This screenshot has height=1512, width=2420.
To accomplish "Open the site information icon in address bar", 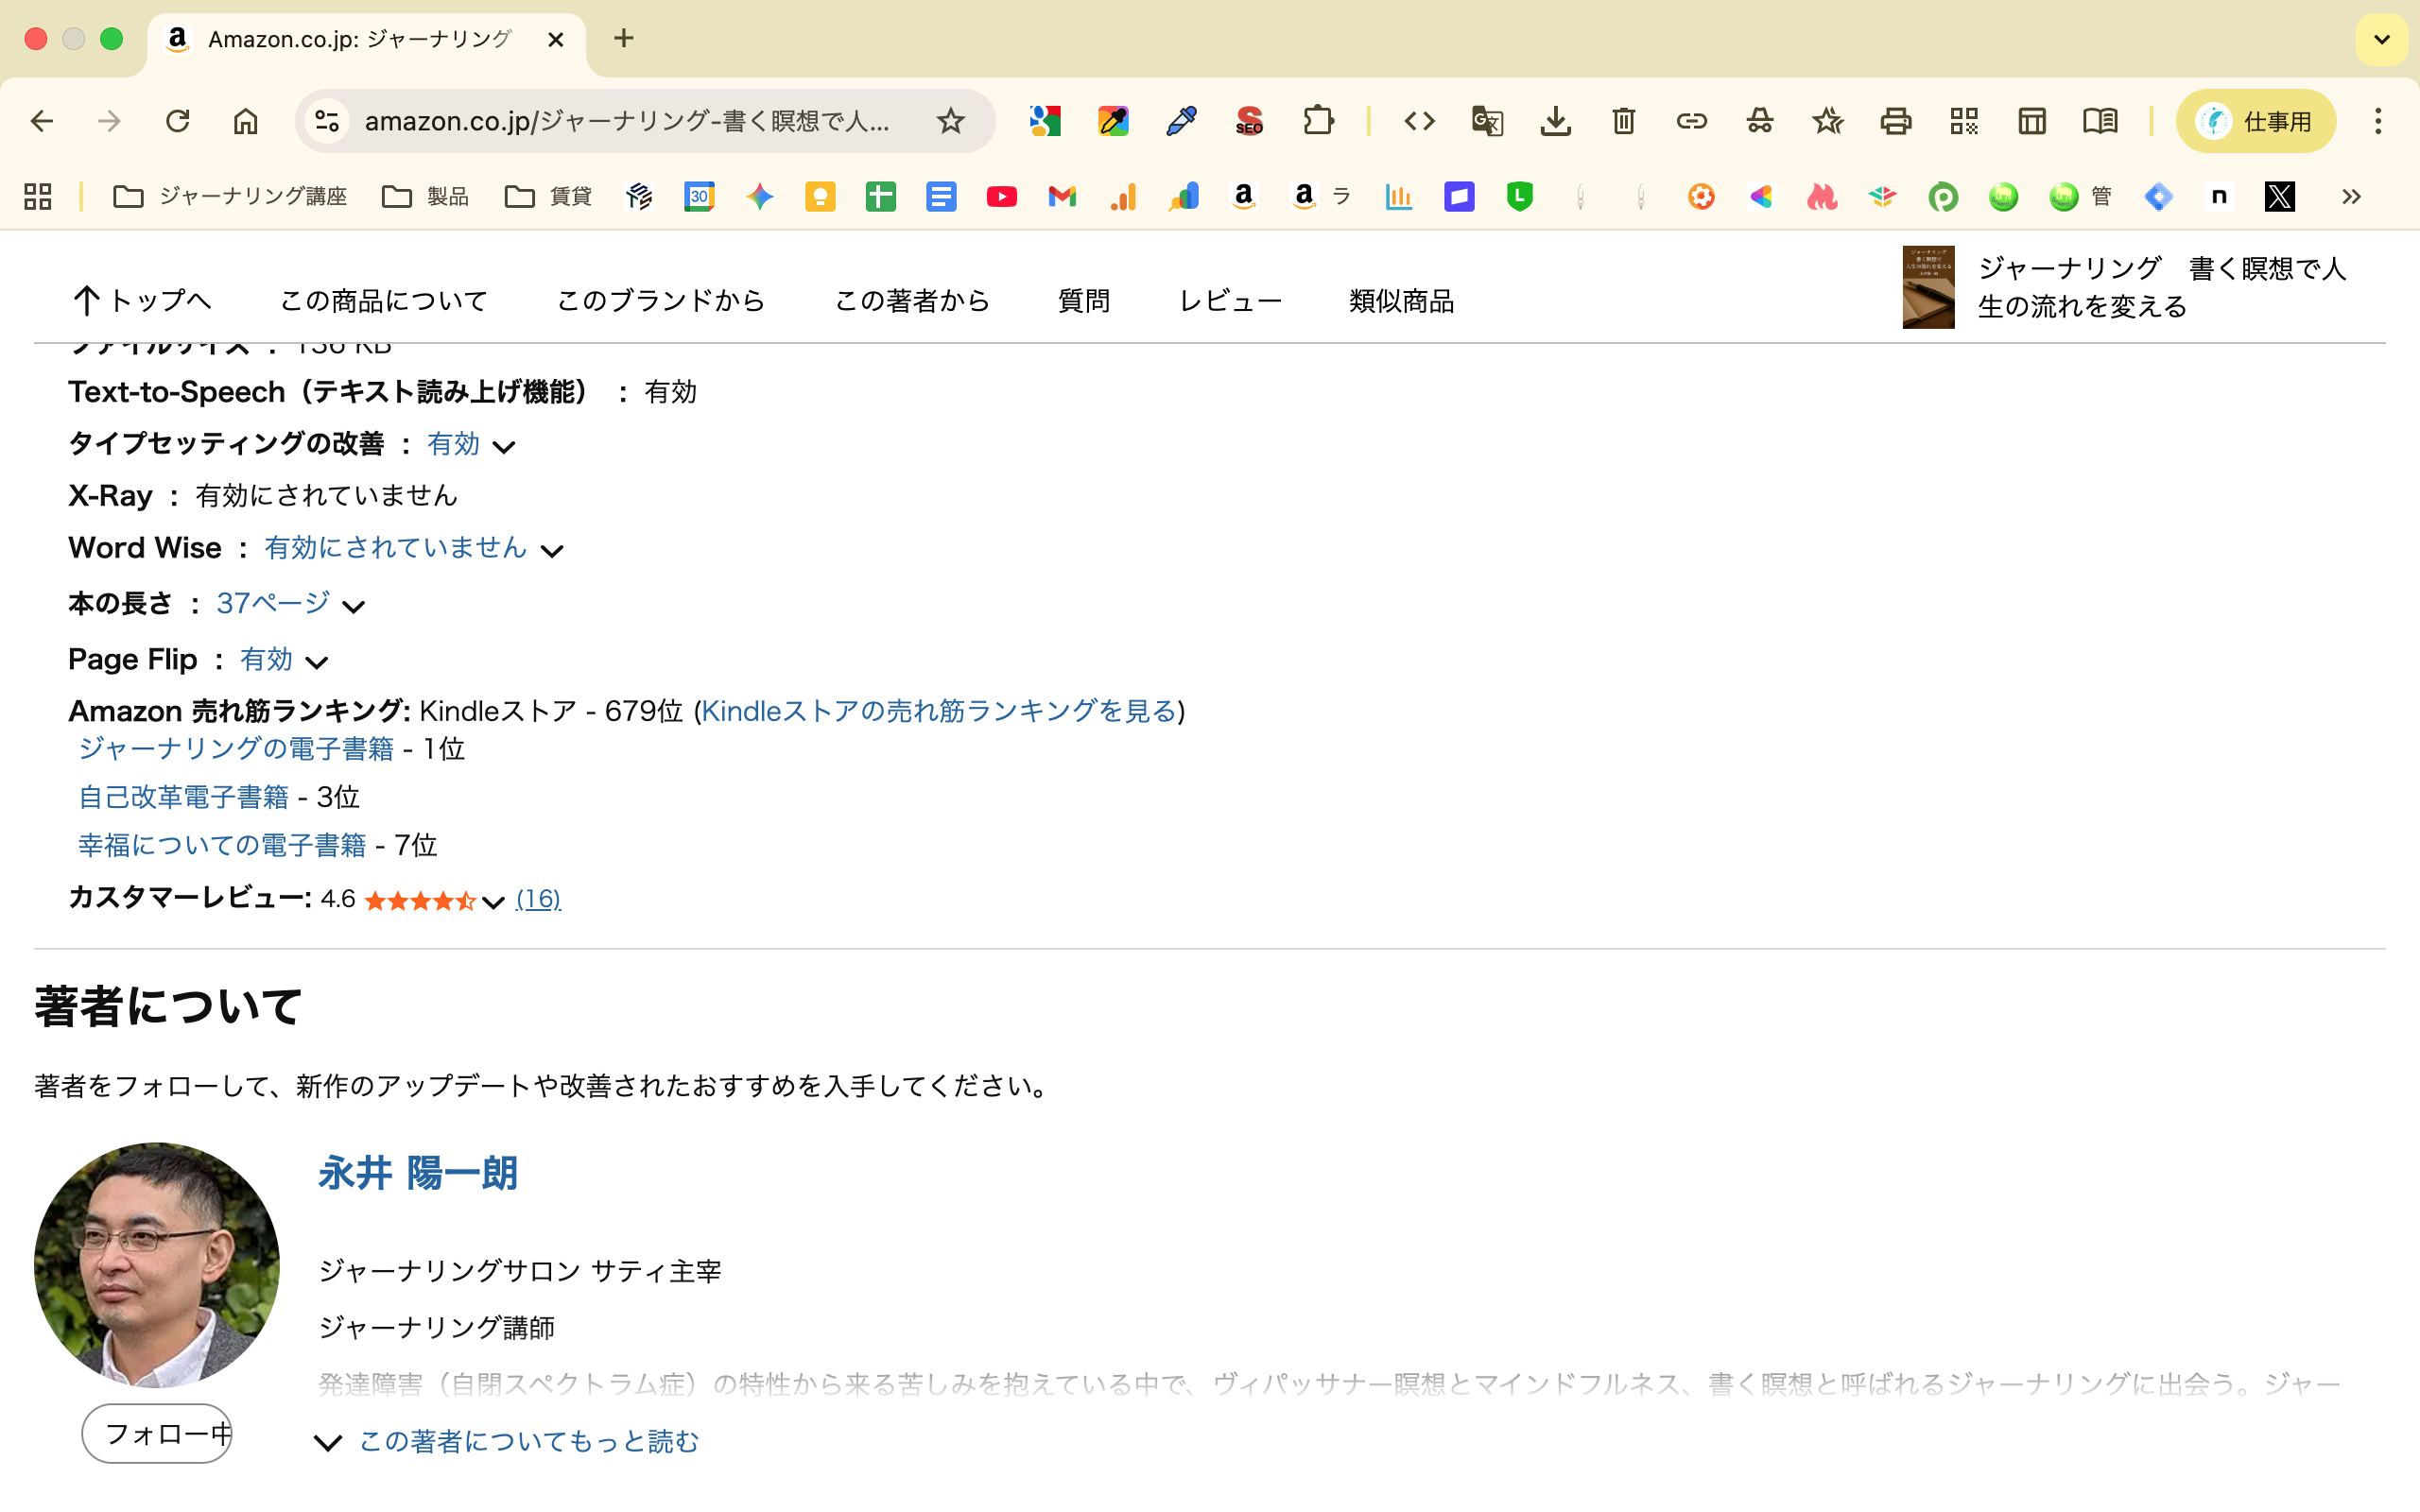I will [327, 121].
